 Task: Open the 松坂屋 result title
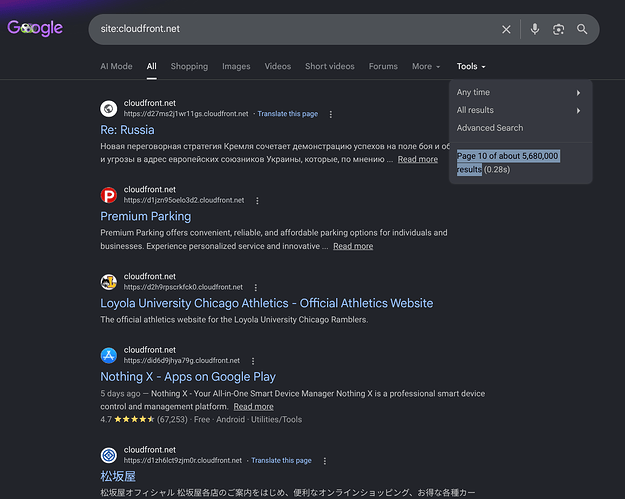(x=118, y=476)
